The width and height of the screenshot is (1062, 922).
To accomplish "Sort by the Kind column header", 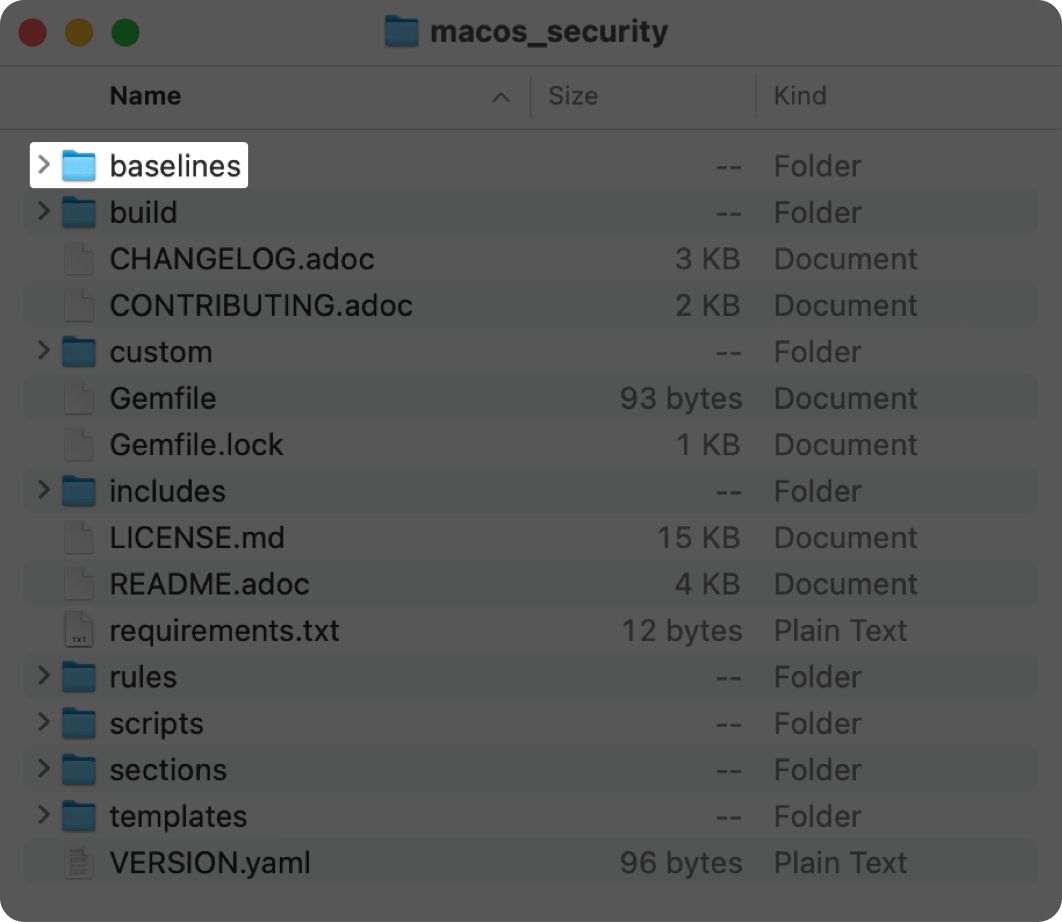I will tap(800, 96).
